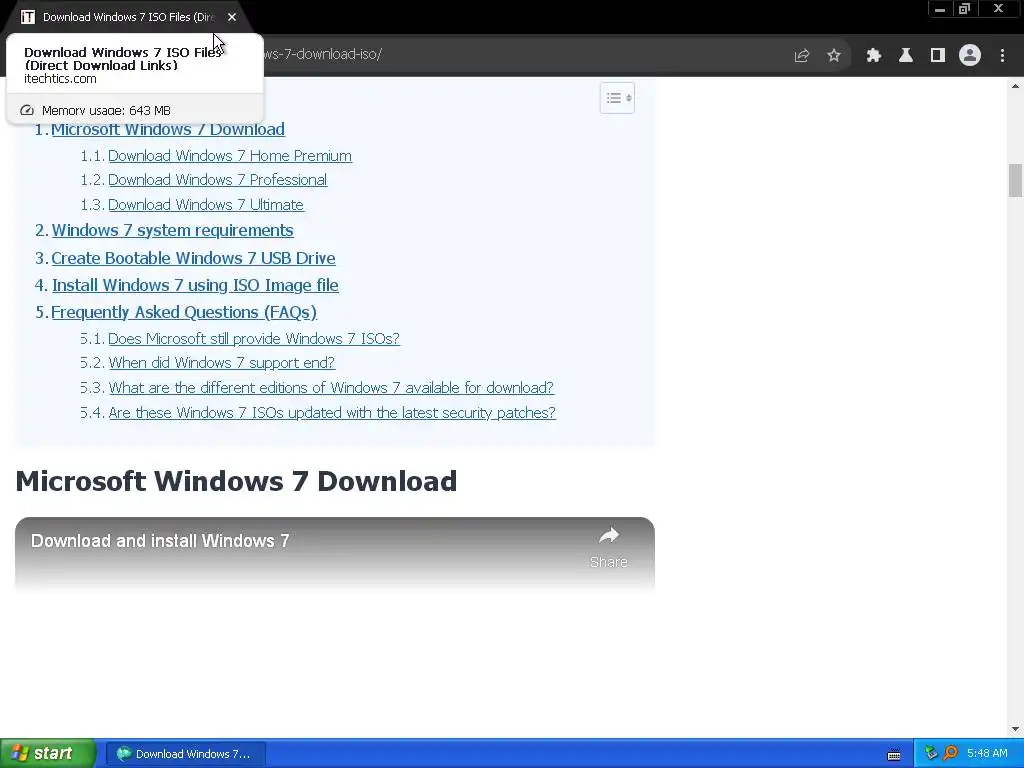The image size is (1024, 768).
Task: Open the Chrome Labs flask icon
Action: point(906,56)
